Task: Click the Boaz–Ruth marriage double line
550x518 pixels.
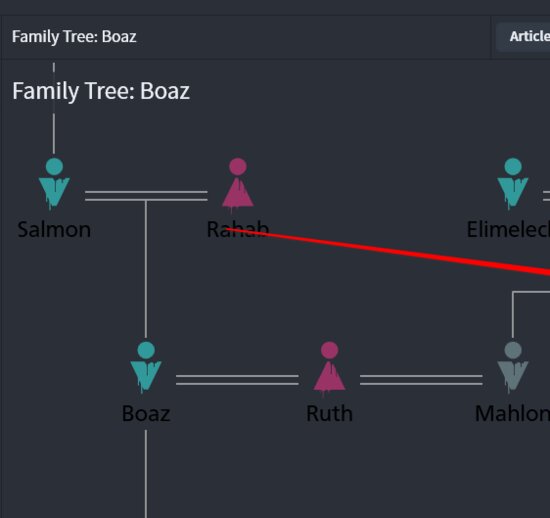Action: [x=237, y=380]
